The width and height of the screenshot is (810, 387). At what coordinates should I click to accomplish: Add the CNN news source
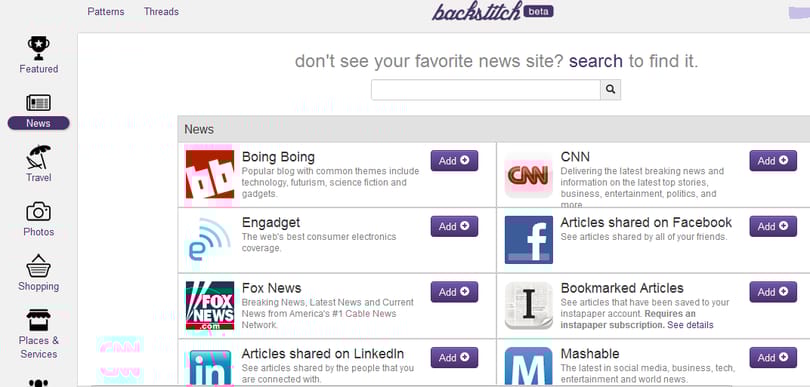pos(773,161)
